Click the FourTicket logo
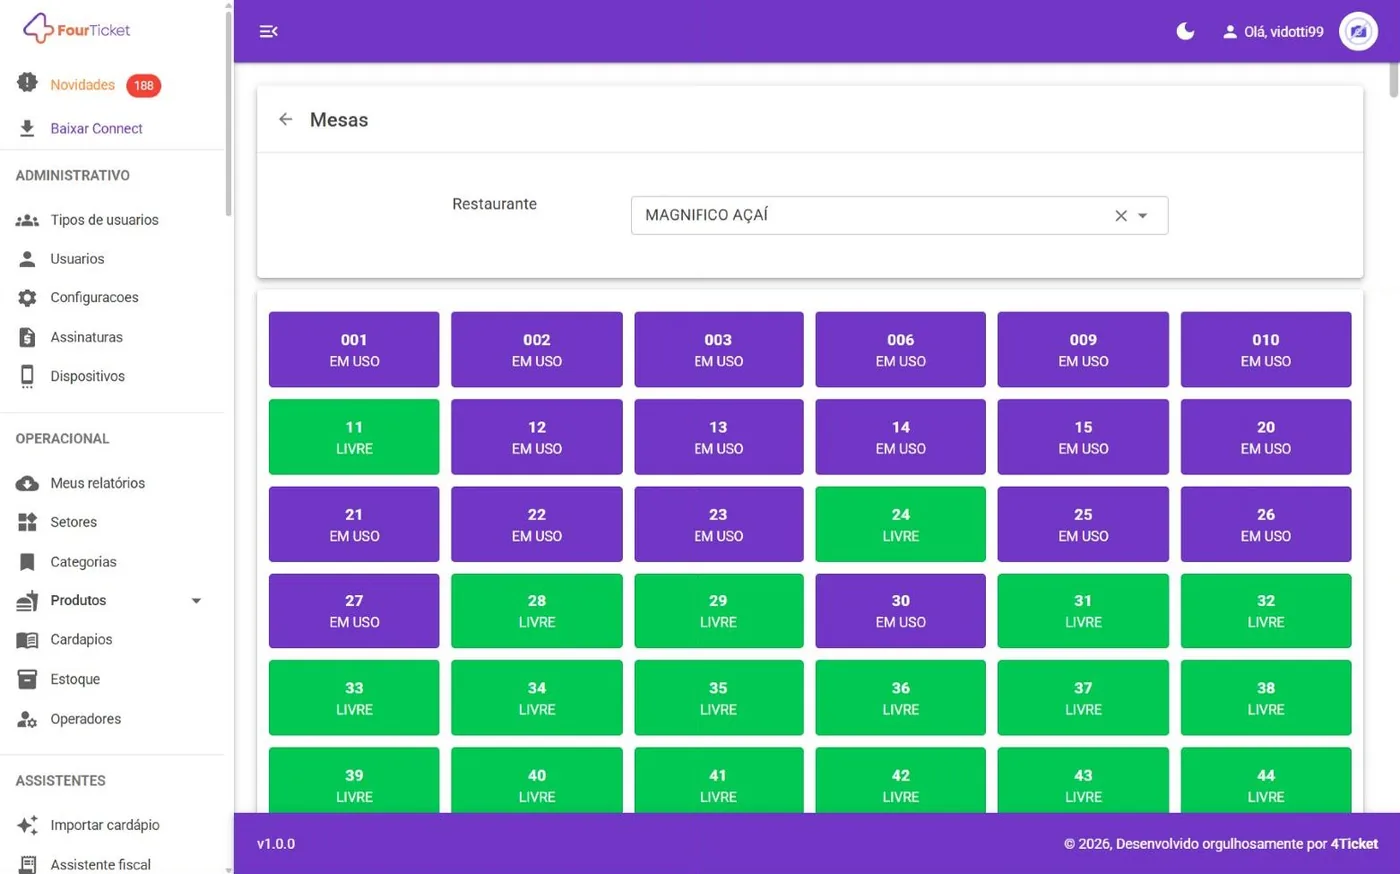Image resolution: width=1400 pixels, height=874 pixels. 76,29
